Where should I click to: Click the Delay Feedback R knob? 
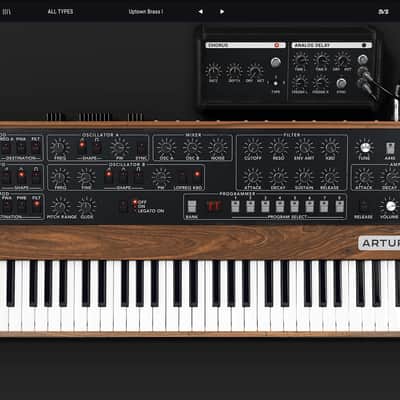coord(320,82)
